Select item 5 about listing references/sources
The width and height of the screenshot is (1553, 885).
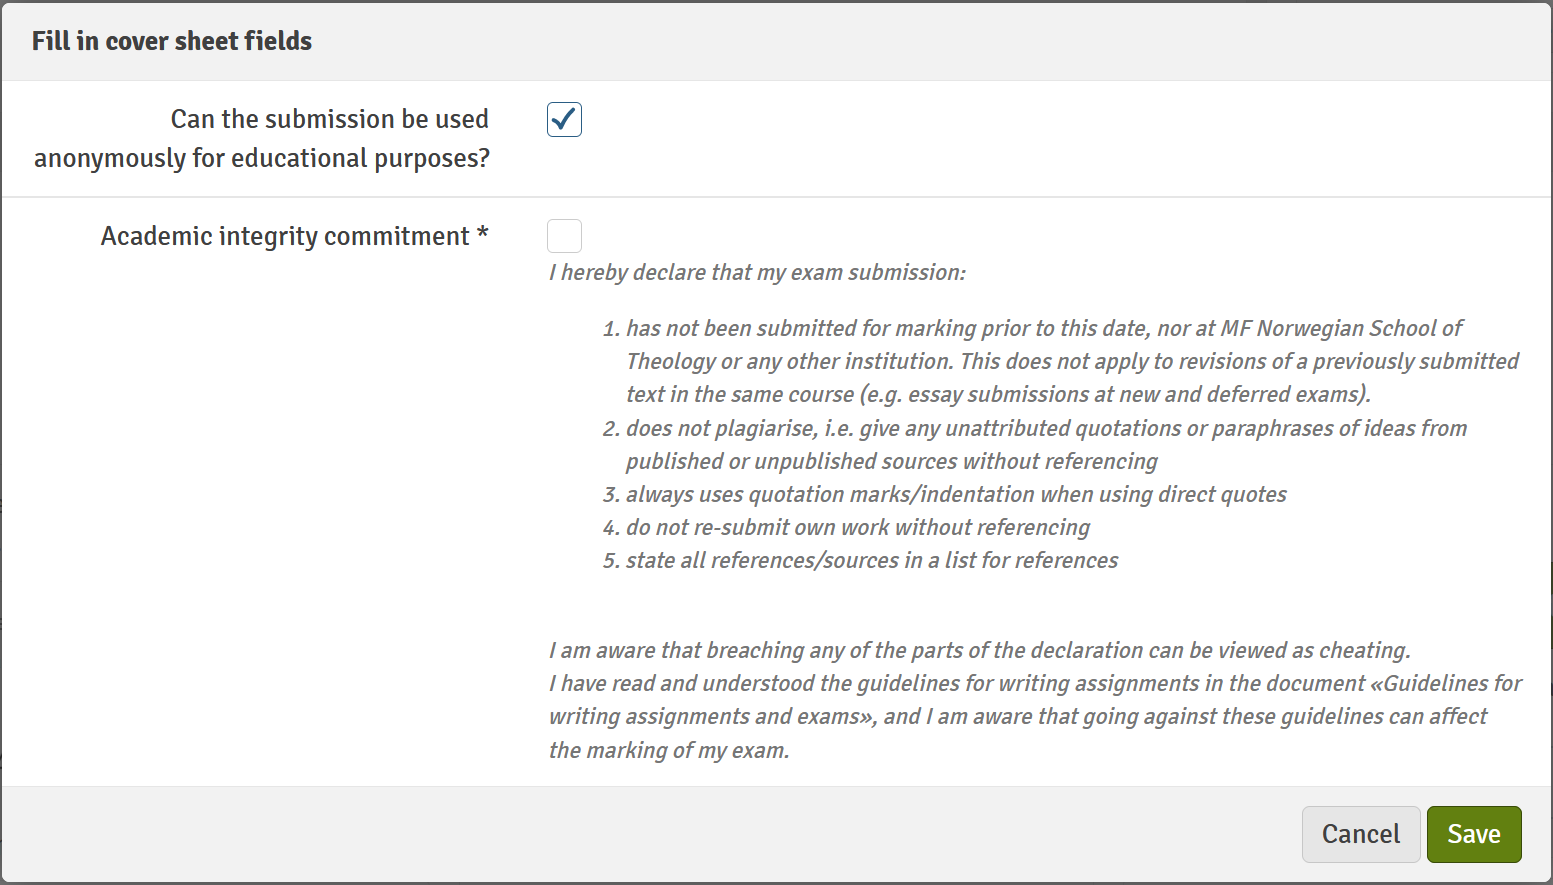(x=860, y=560)
